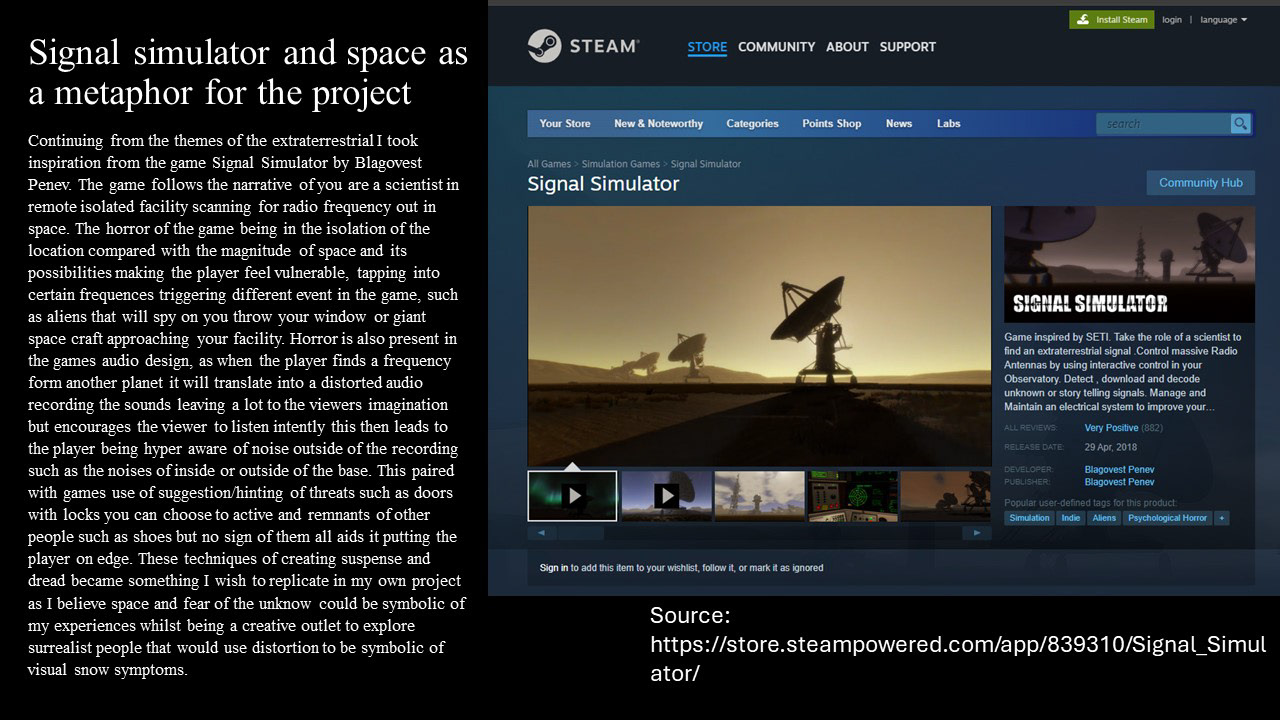Select the fourth thumbnail with control panel
This screenshot has height=720, width=1280.
pyautogui.click(x=853, y=496)
